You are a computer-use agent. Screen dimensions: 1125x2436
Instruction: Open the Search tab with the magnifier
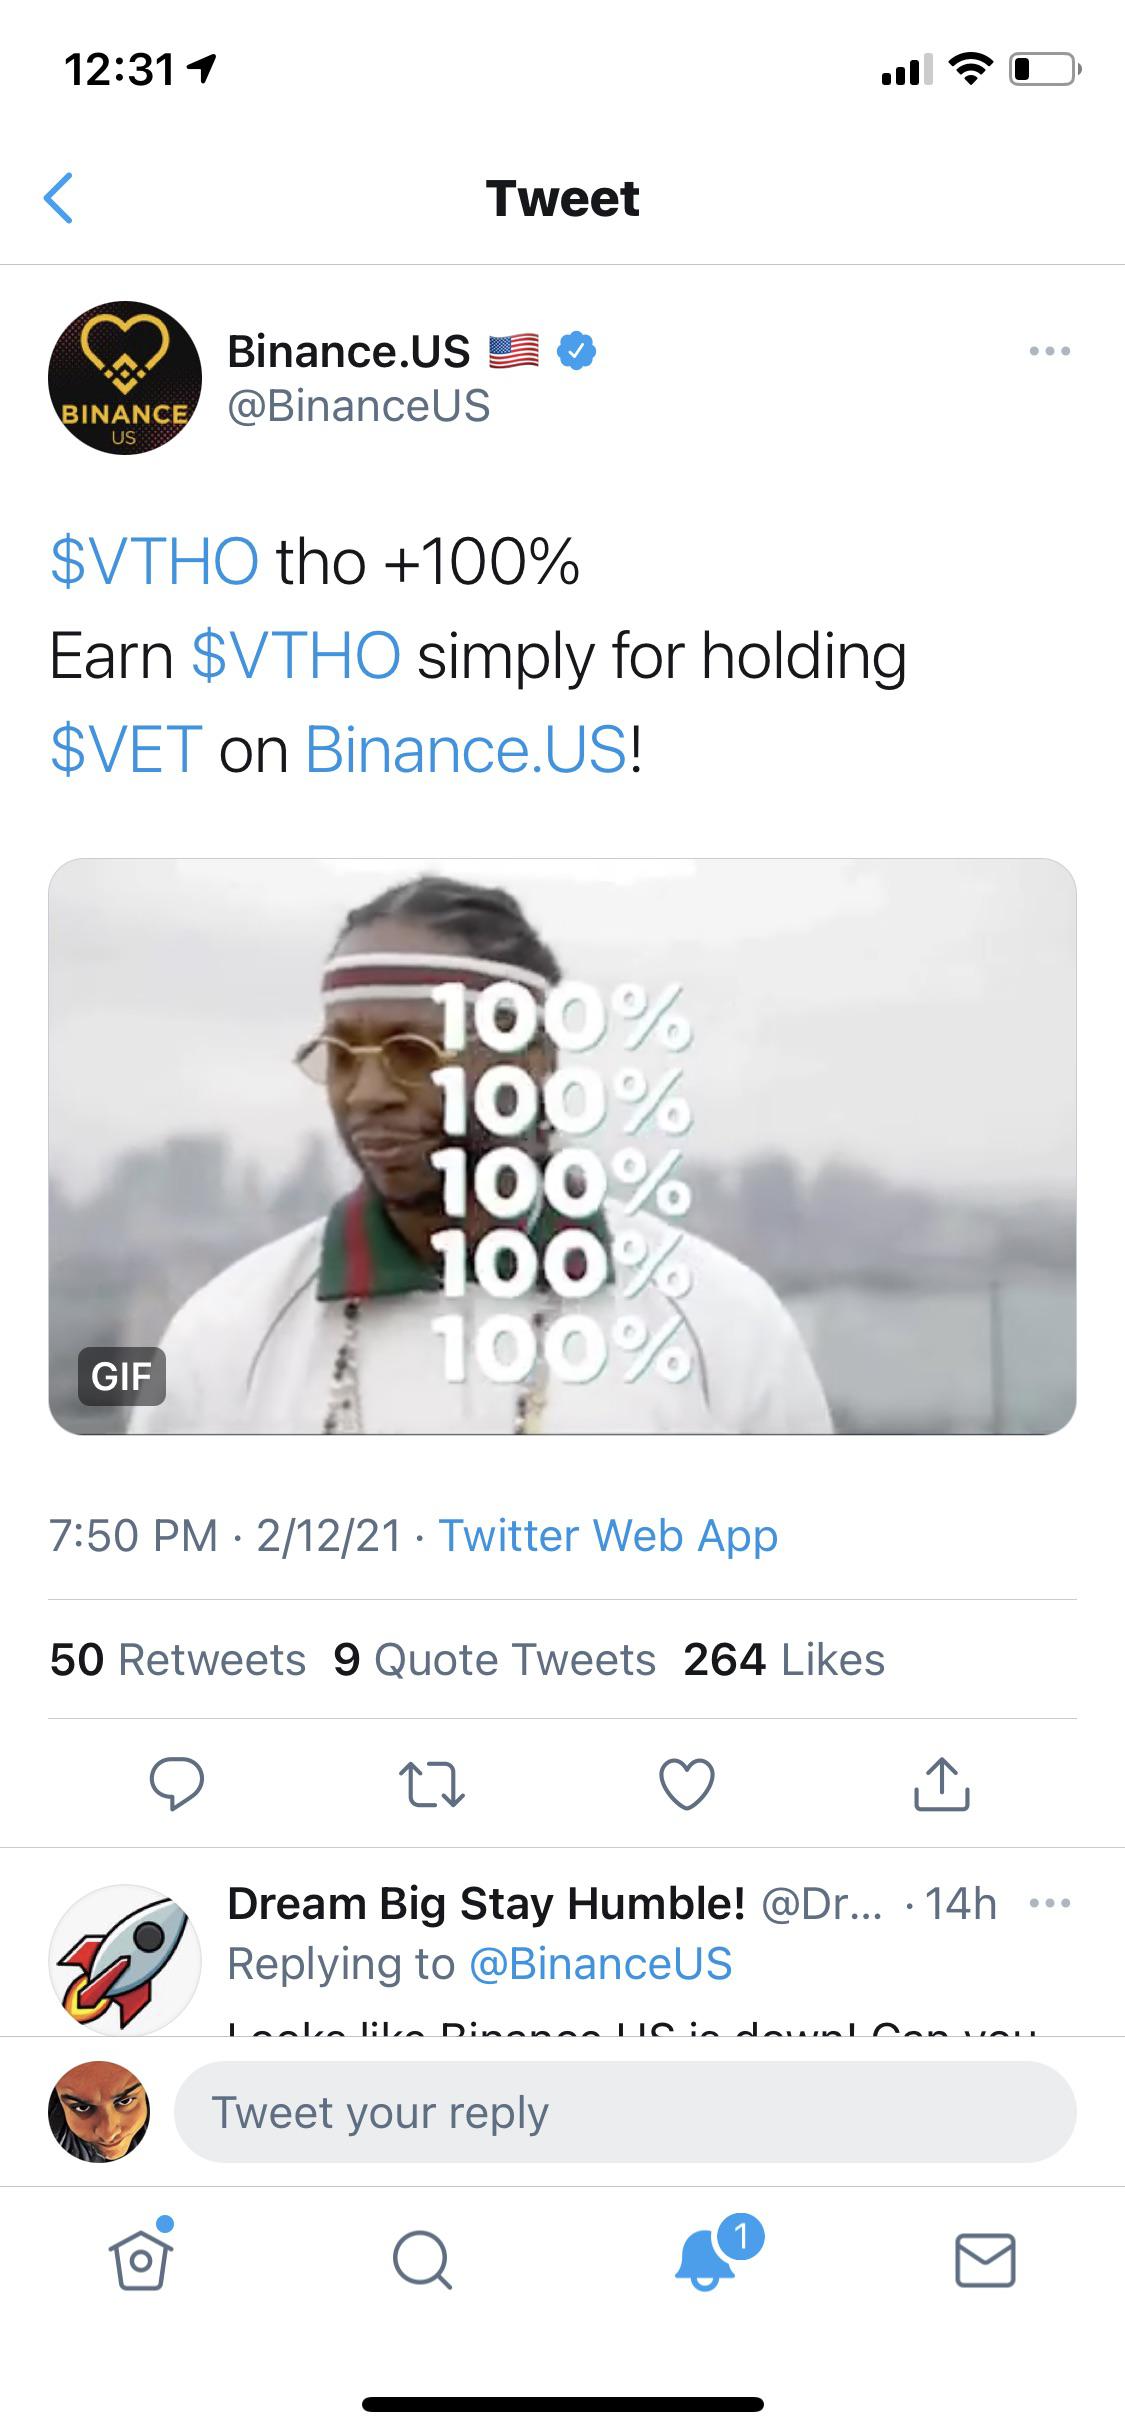point(422,2260)
